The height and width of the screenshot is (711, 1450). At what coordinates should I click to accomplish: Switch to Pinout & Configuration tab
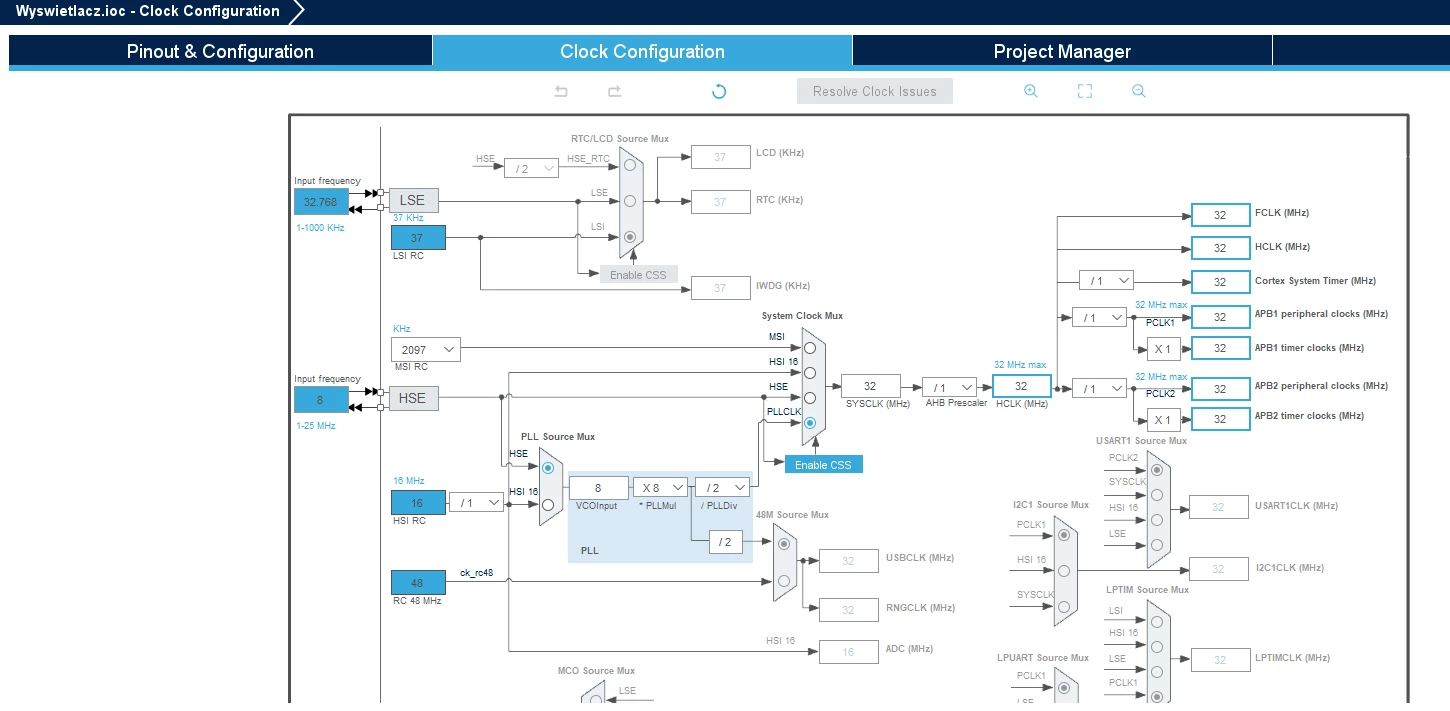point(220,51)
